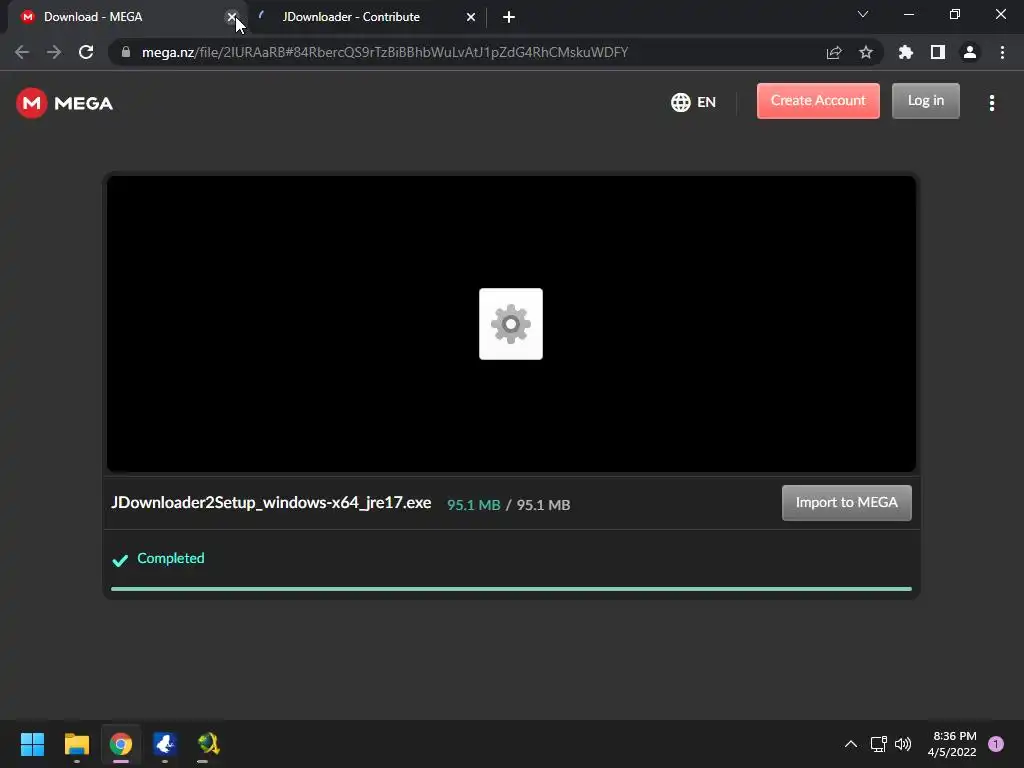Open Chrome's three-dot main menu
The width and height of the screenshot is (1024, 768).
tap(1002, 52)
